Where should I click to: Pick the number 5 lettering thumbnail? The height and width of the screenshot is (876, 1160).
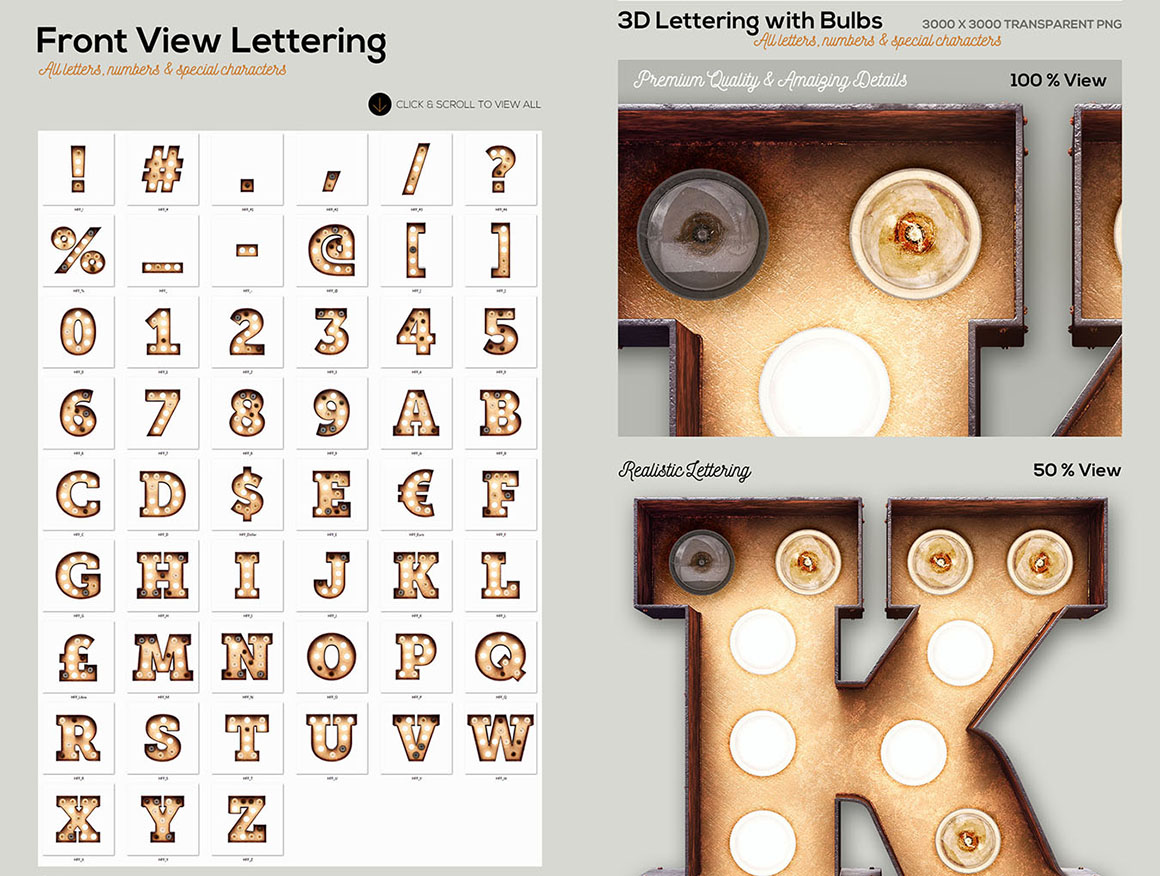pos(500,331)
